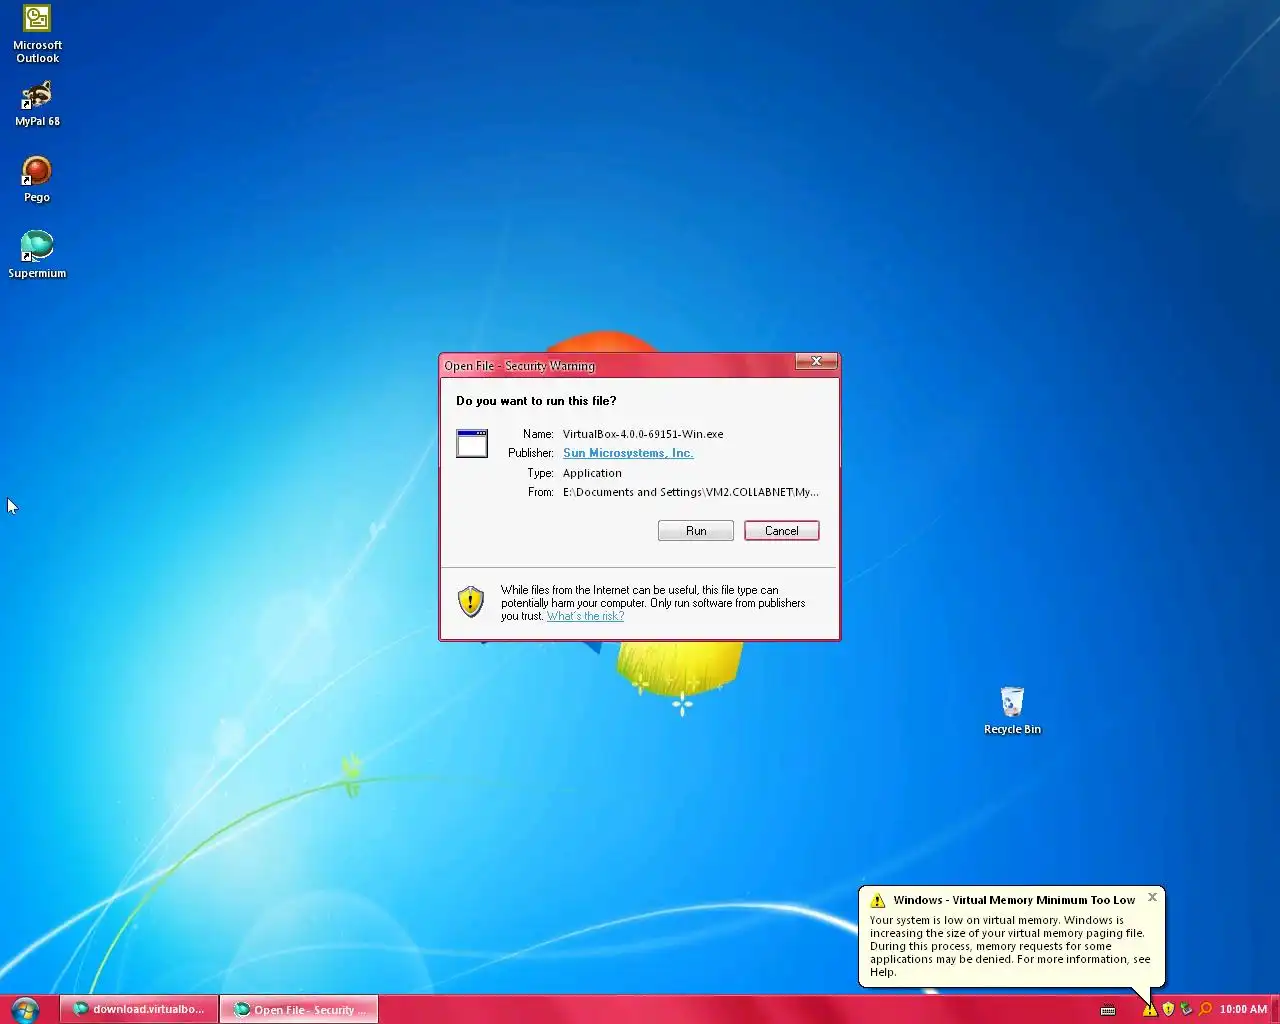
Task: Dismiss the Virtual Memory balloon notification
Action: pyautogui.click(x=1152, y=897)
